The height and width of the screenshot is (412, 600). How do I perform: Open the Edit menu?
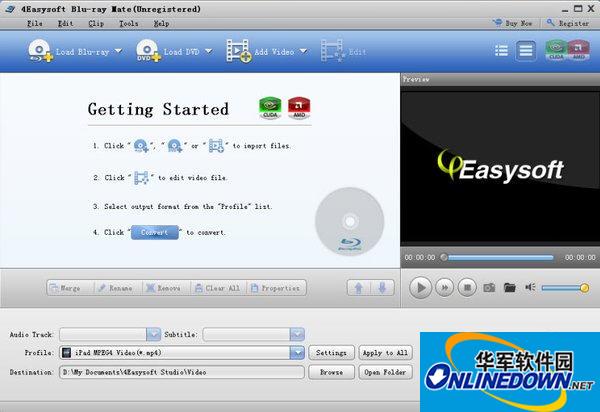pos(65,23)
